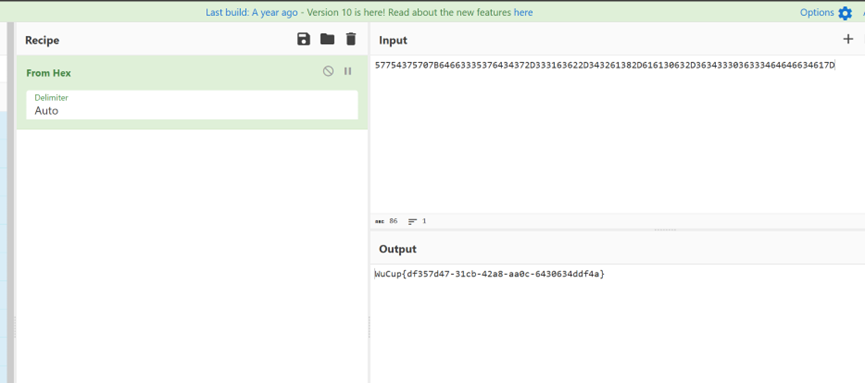This screenshot has width=865, height=383.
Task: Open the new features 'here' link
Action: click(523, 12)
